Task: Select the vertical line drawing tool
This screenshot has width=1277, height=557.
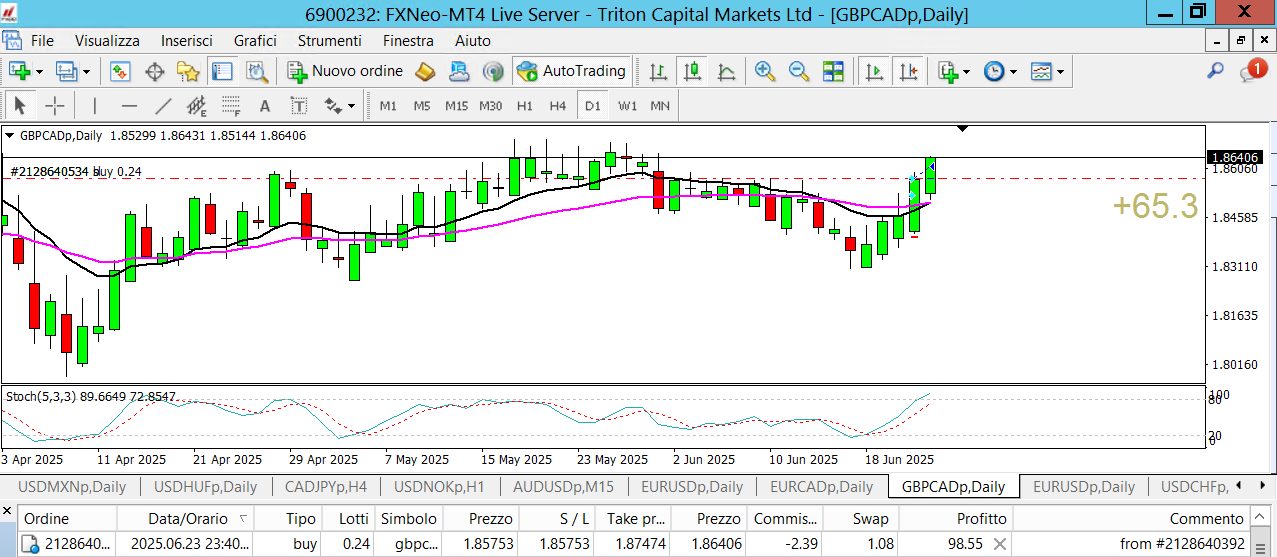Action: (95, 105)
